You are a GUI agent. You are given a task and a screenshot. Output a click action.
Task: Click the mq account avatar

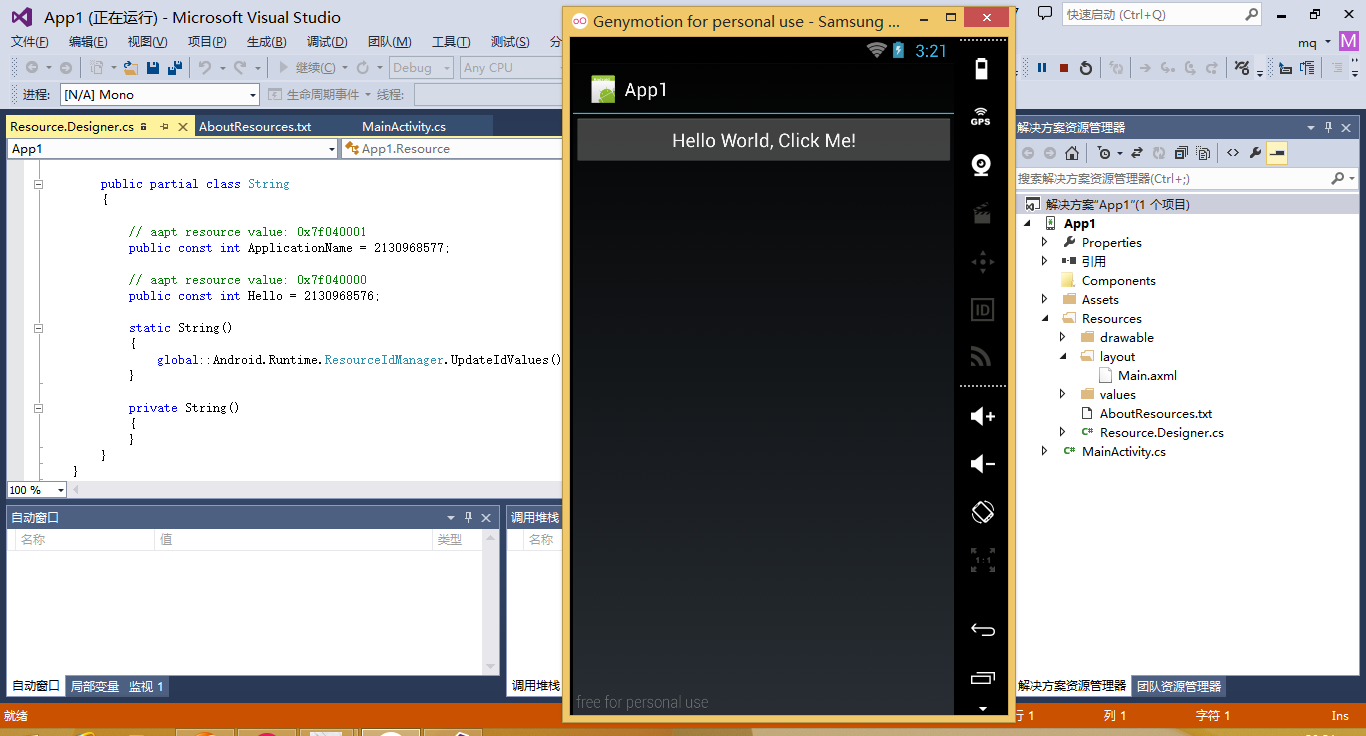tap(1350, 42)
